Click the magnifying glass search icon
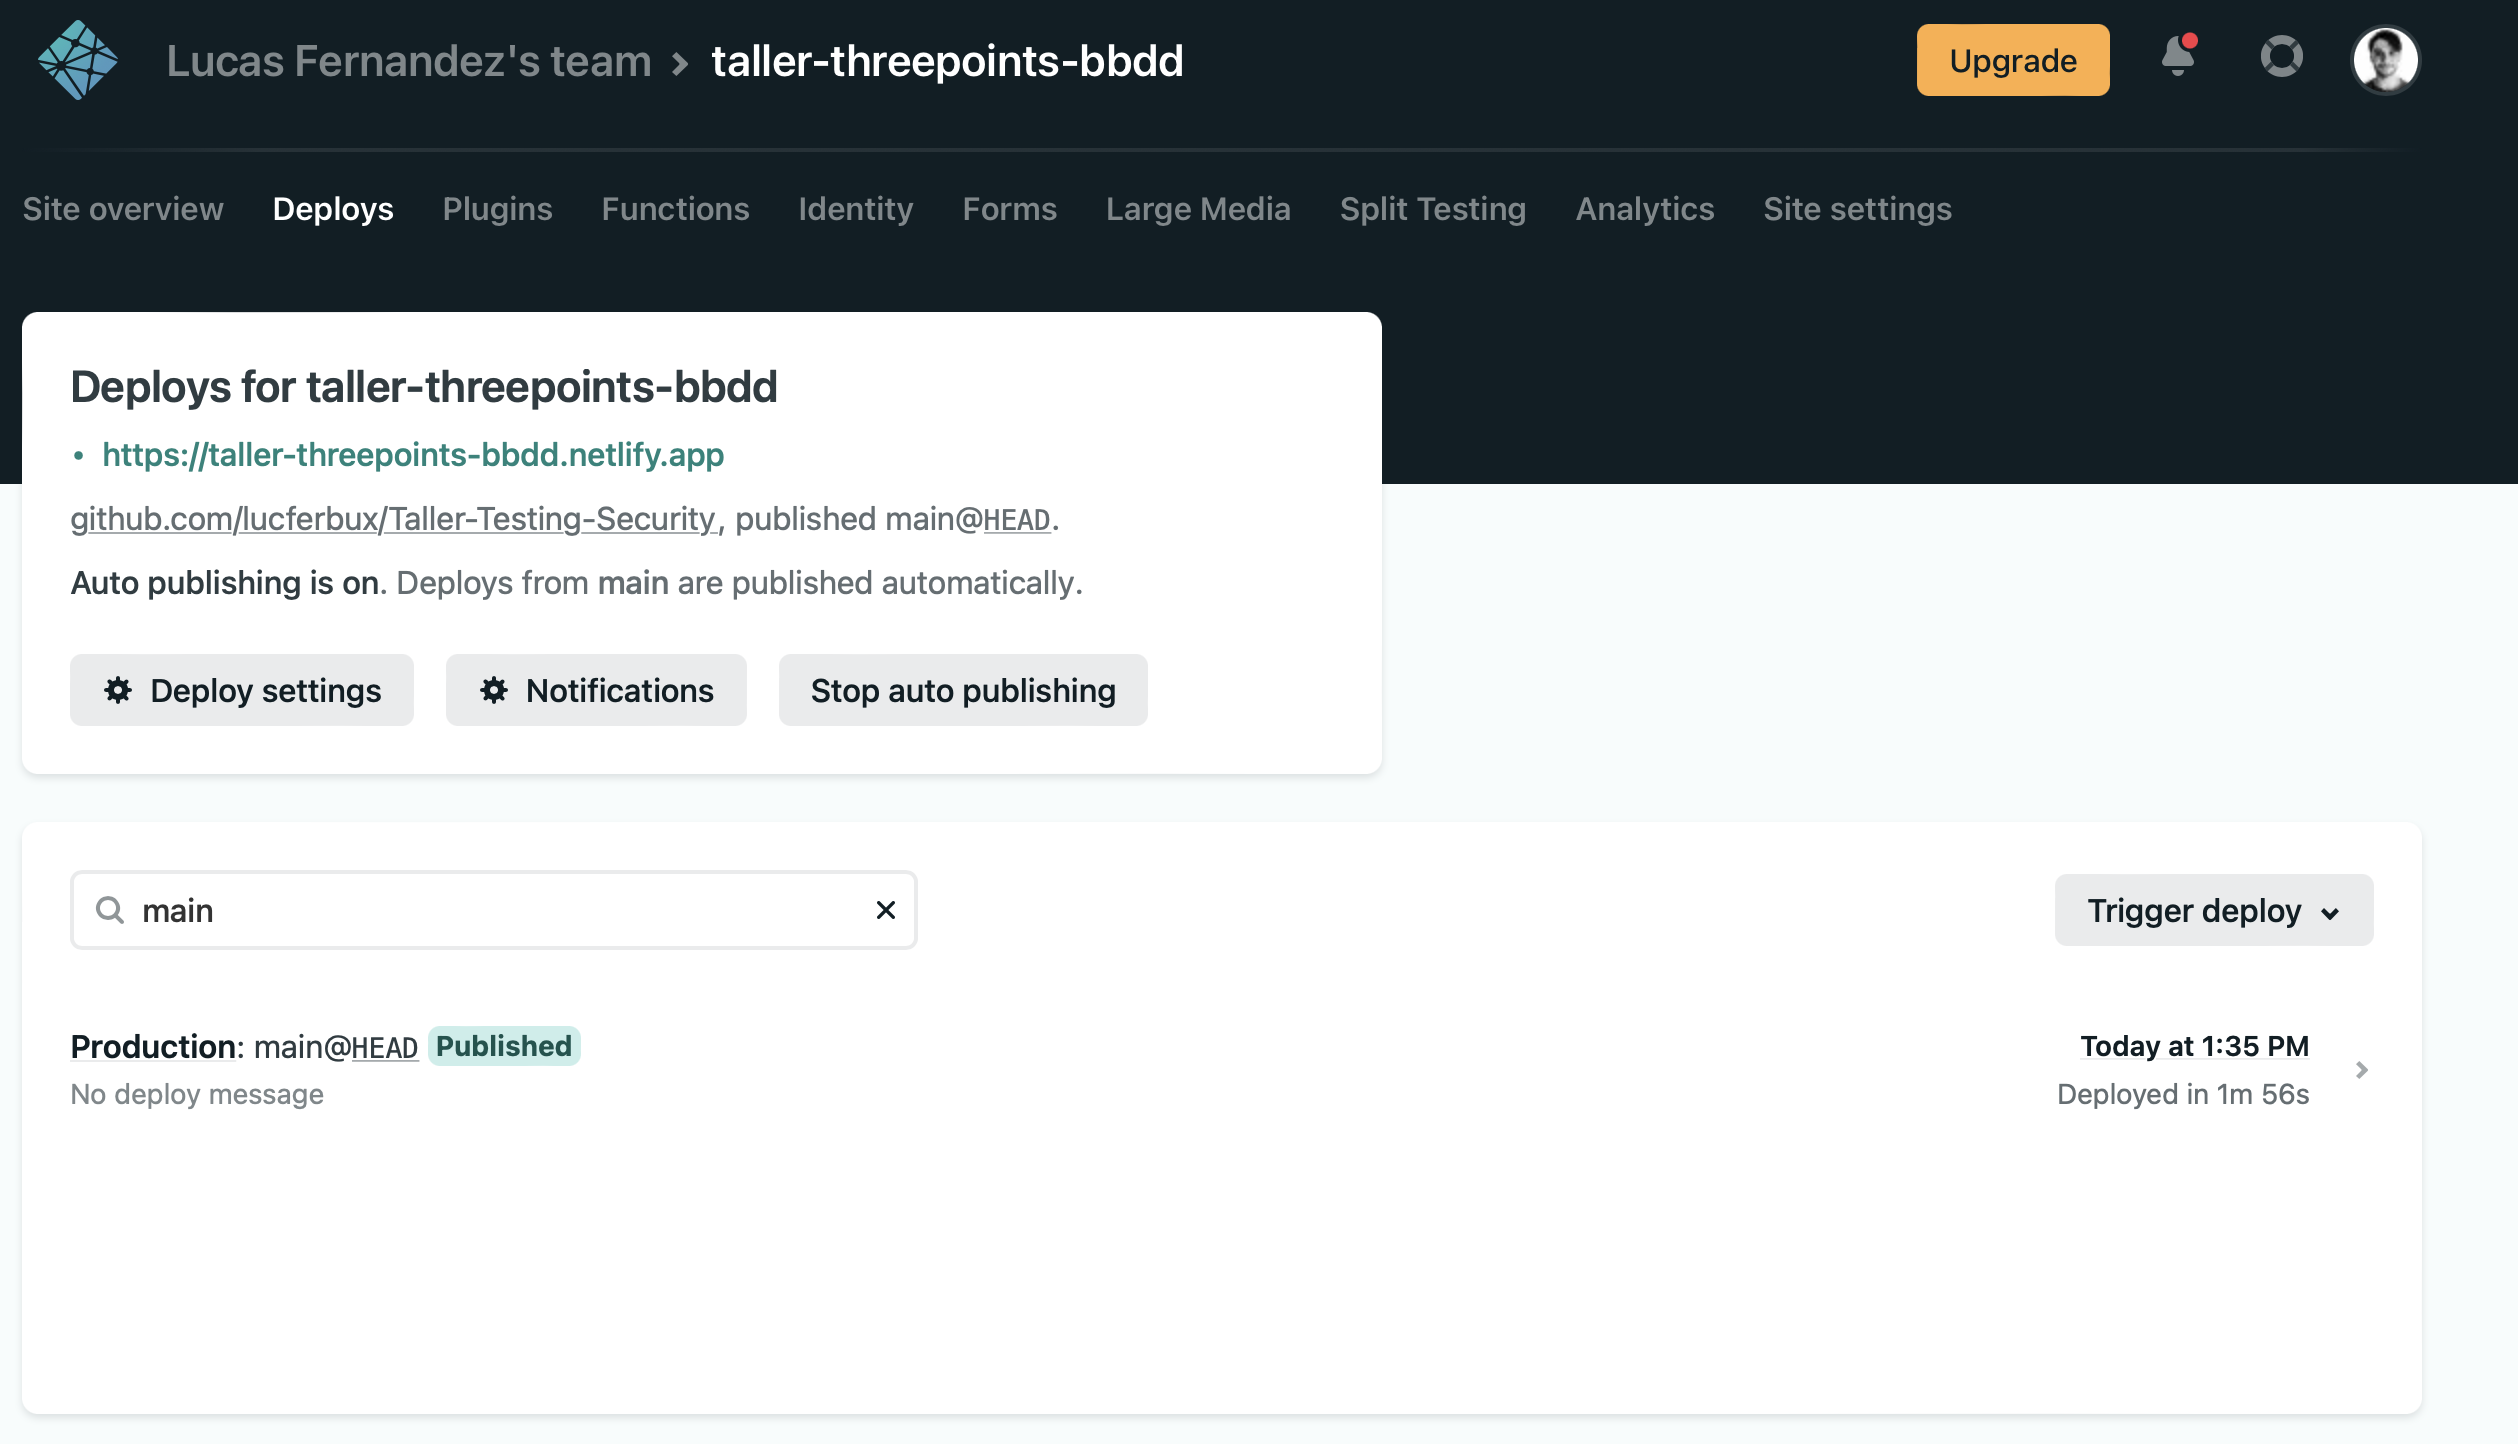Image resolution: width=2518 pixels, height=1444 pixels. click(109, 910)
